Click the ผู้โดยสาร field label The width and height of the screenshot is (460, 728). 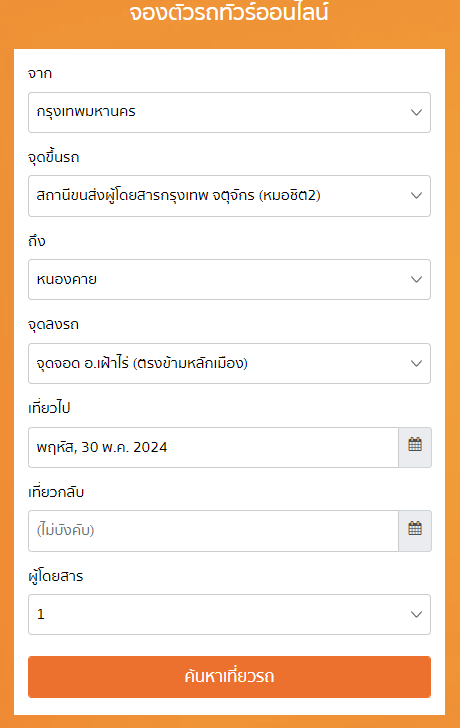[56, 576]
